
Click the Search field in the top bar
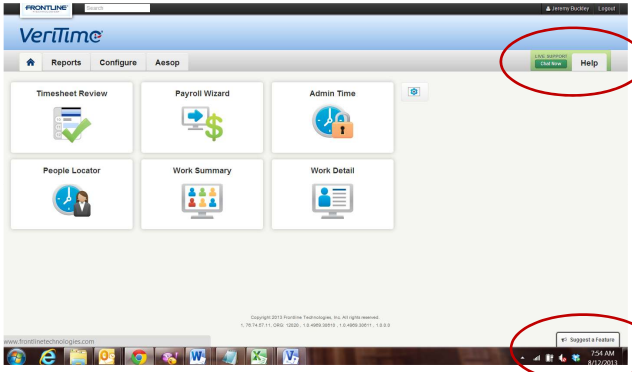coord(117,8)
